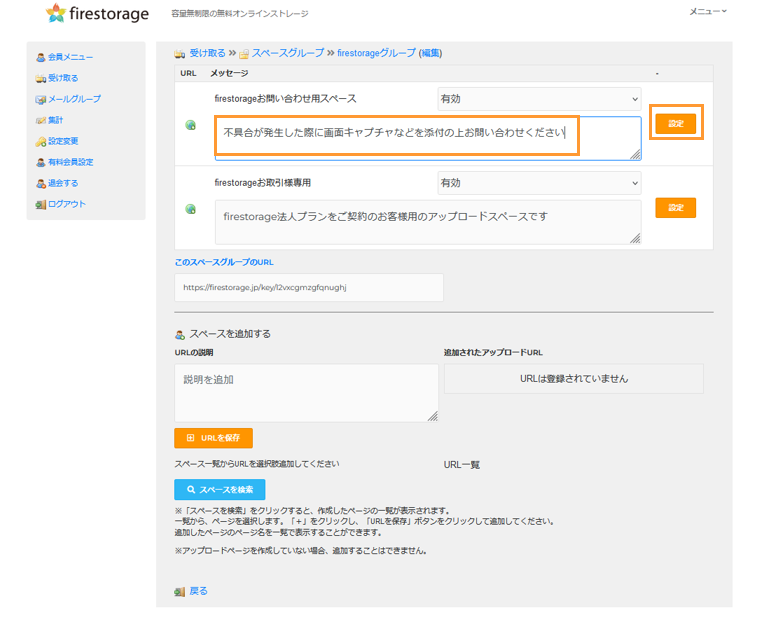The height and width of the screenshot is (621, 762).
Task: Follow the firestorageグループ breadcrumb link
Action: (x=377, y=53)
